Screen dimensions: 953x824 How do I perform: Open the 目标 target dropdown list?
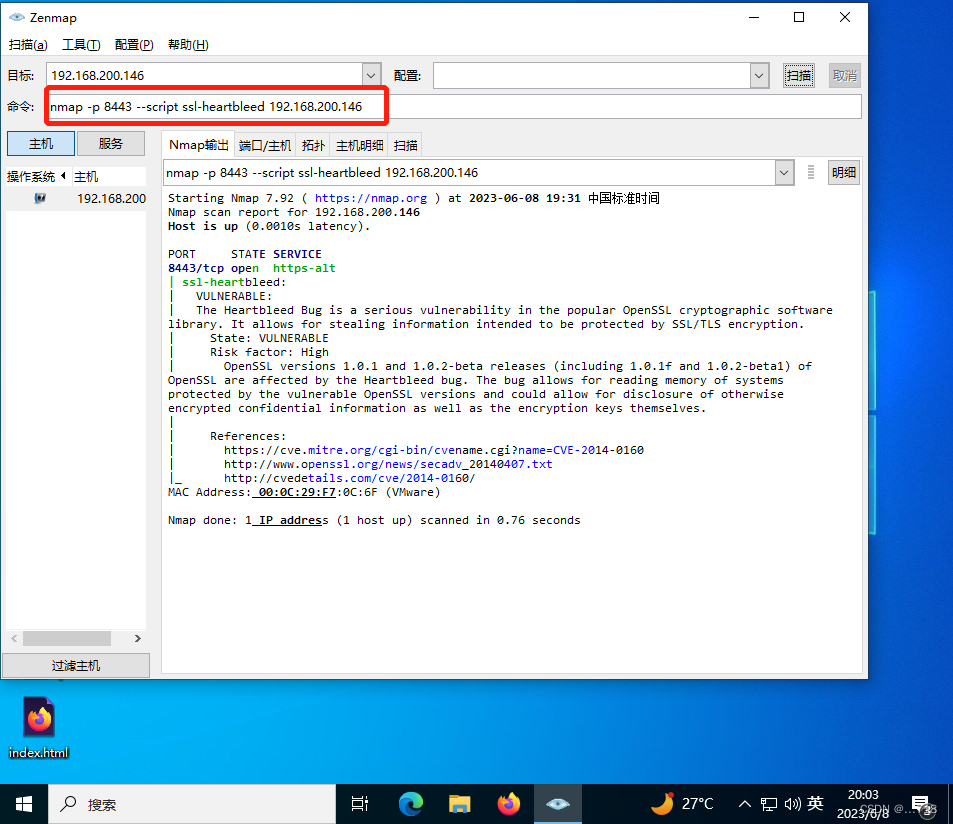coord(371,74)
